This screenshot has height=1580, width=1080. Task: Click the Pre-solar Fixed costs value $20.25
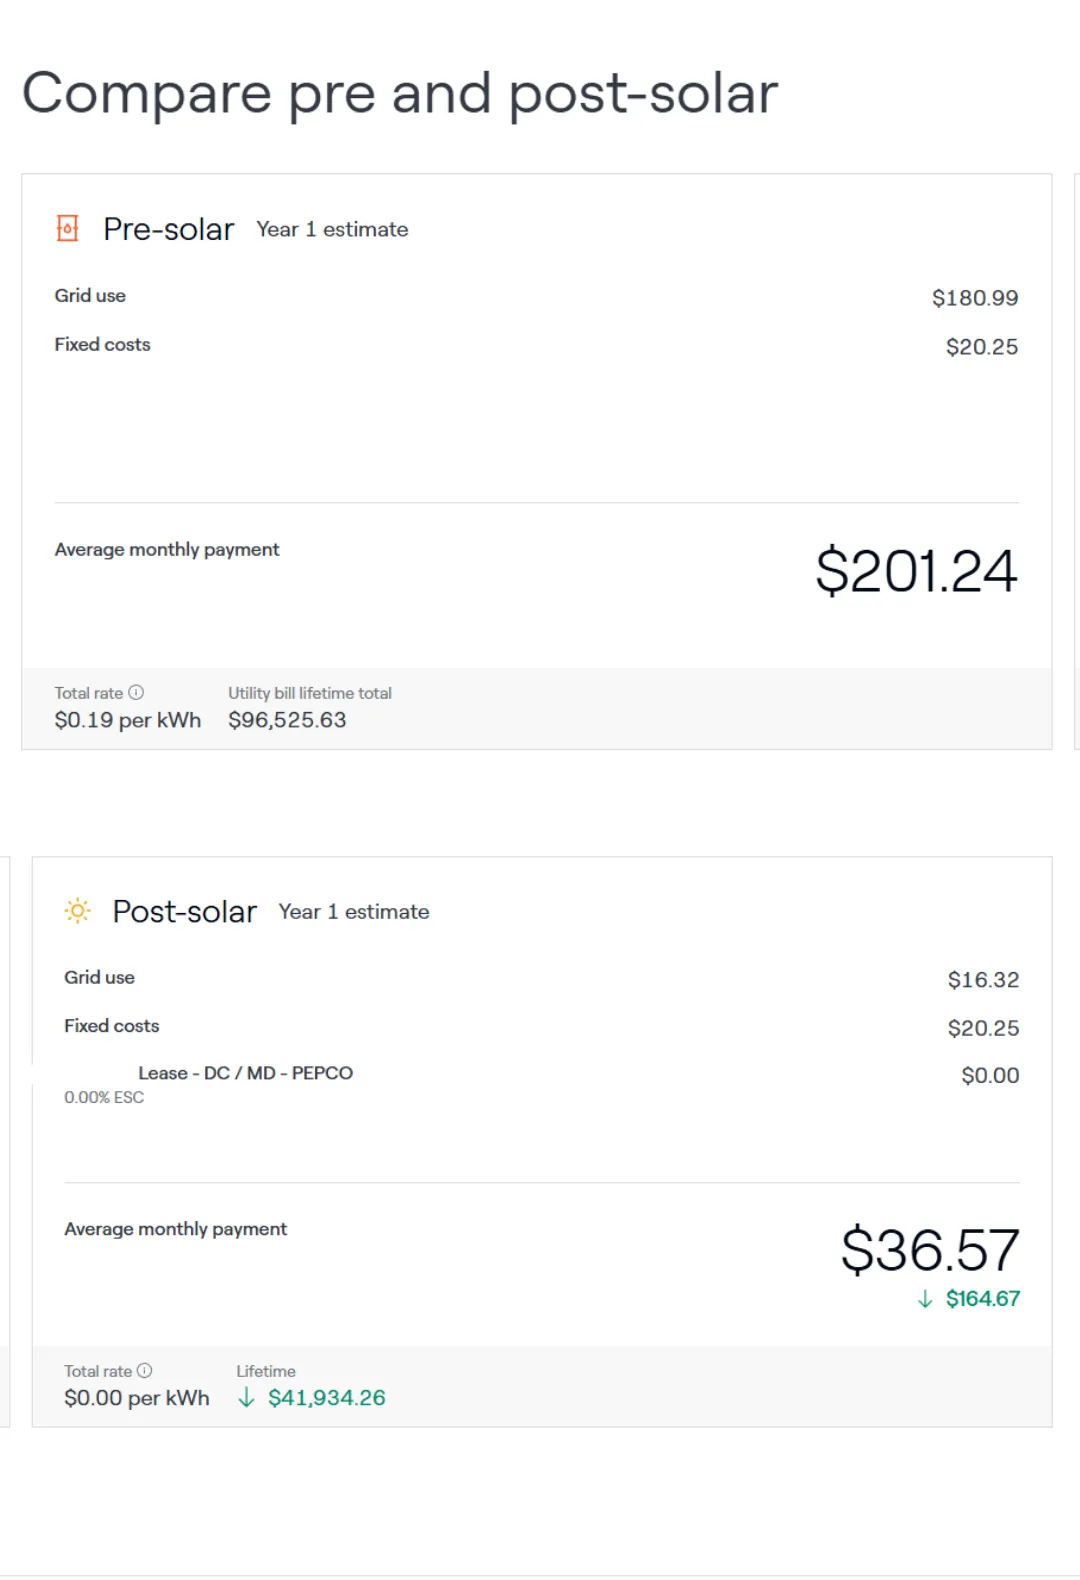[982, 347]
